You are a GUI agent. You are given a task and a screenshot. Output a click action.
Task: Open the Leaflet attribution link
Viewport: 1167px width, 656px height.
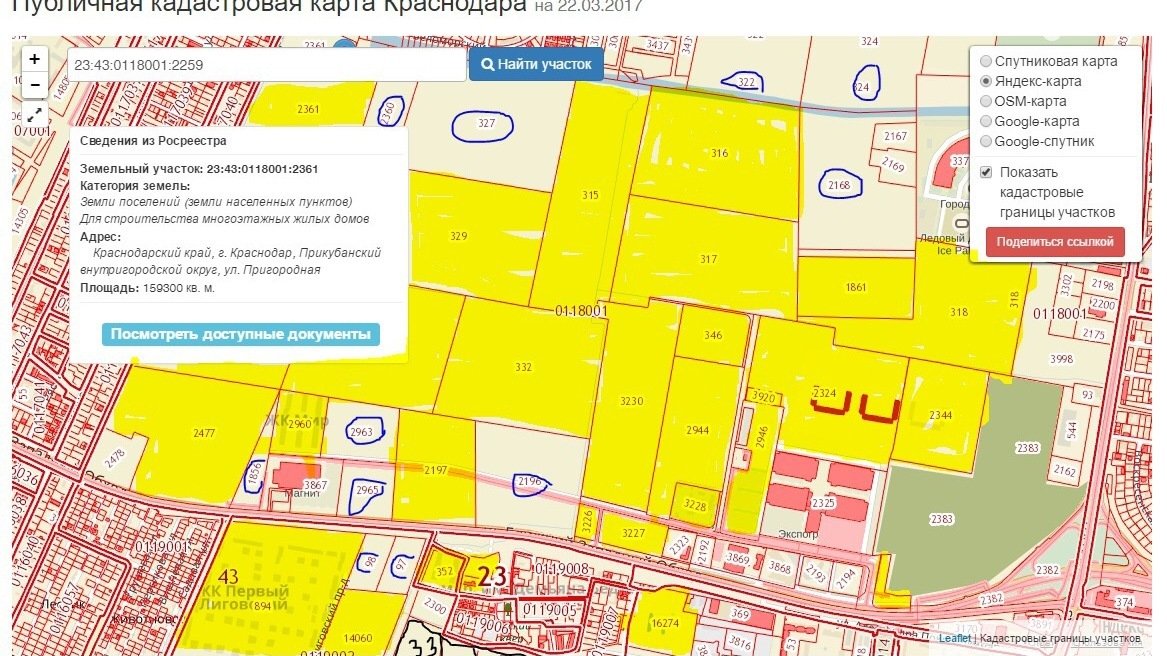tap(954, 638)
